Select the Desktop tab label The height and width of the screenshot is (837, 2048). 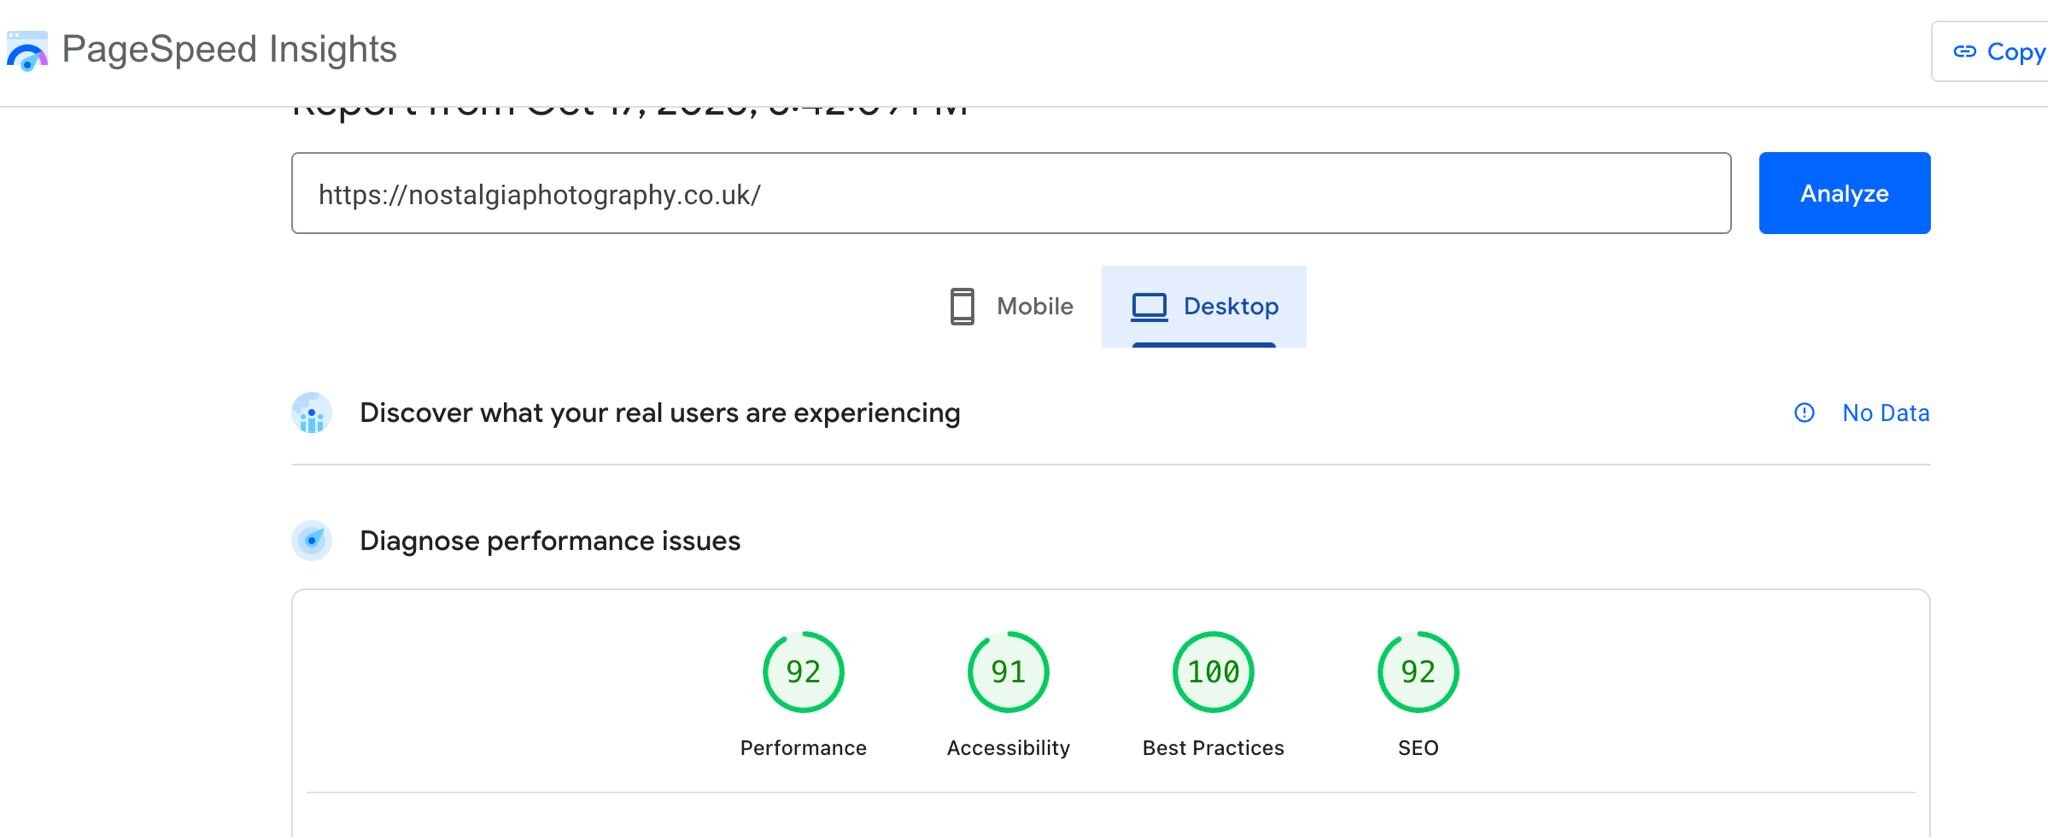[1230, 306]
